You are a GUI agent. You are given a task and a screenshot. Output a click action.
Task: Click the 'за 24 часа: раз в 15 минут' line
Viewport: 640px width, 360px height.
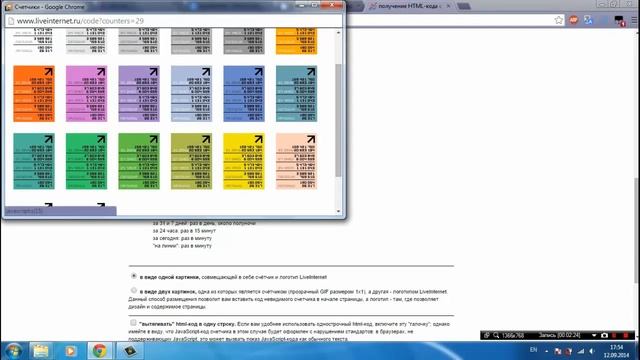[x=184, y=231]
